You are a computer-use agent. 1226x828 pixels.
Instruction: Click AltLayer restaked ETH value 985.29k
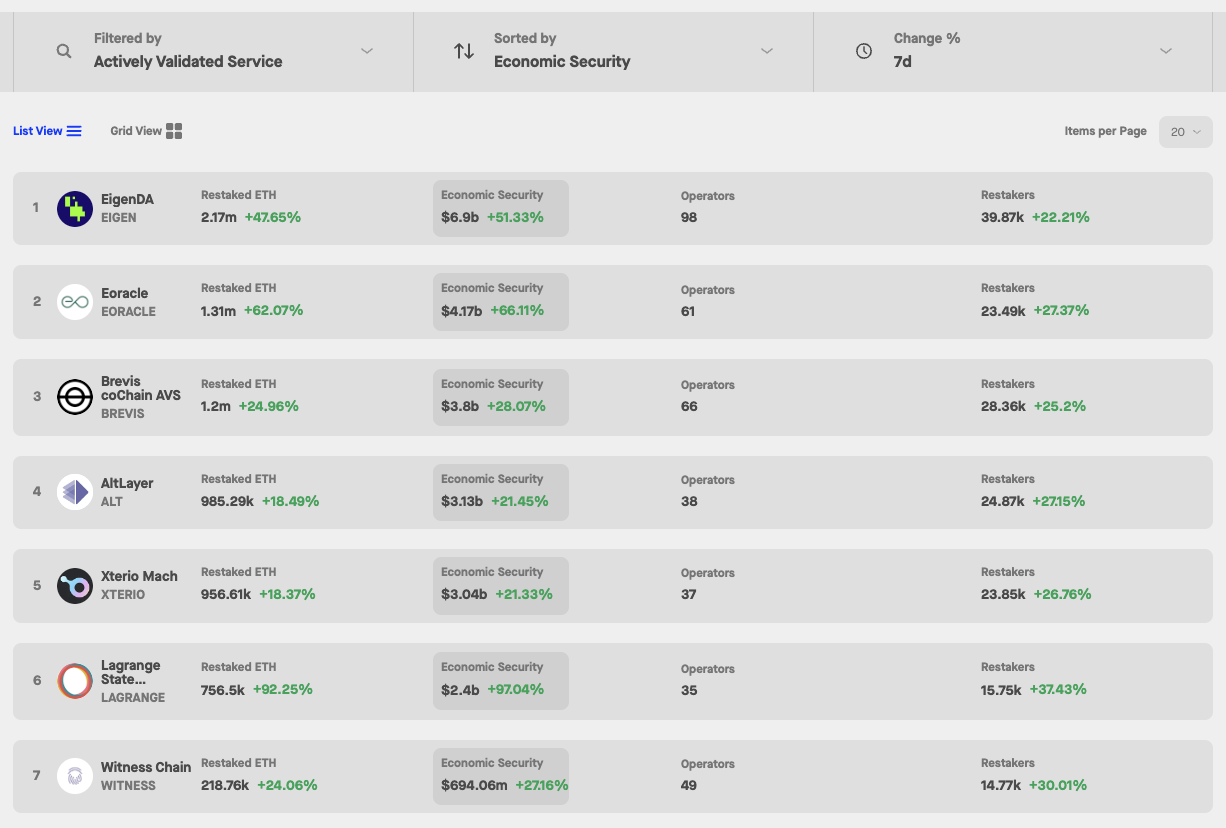click(x=227, y=501)
